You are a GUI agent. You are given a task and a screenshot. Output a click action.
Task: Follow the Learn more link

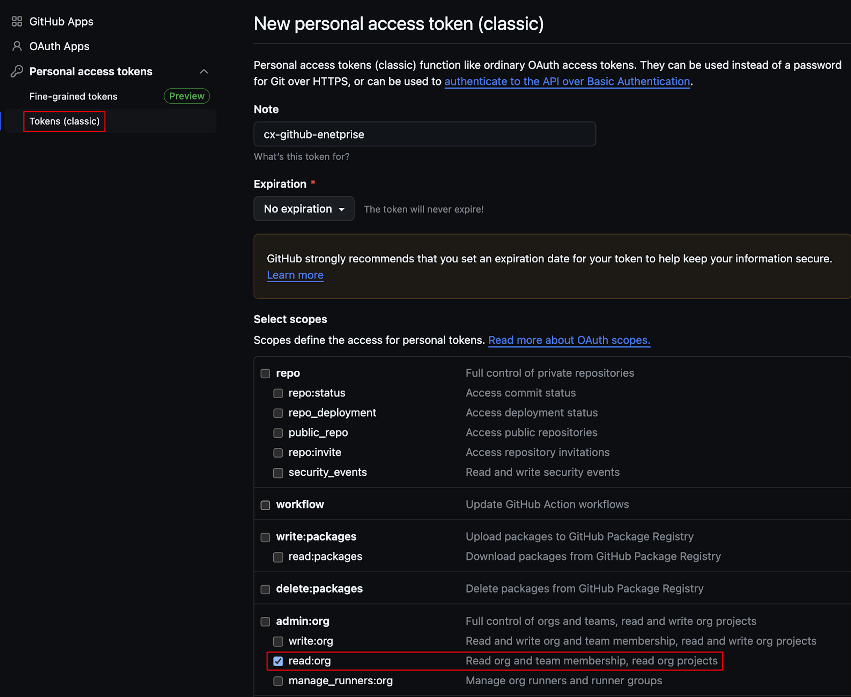(x=295, y=275)
